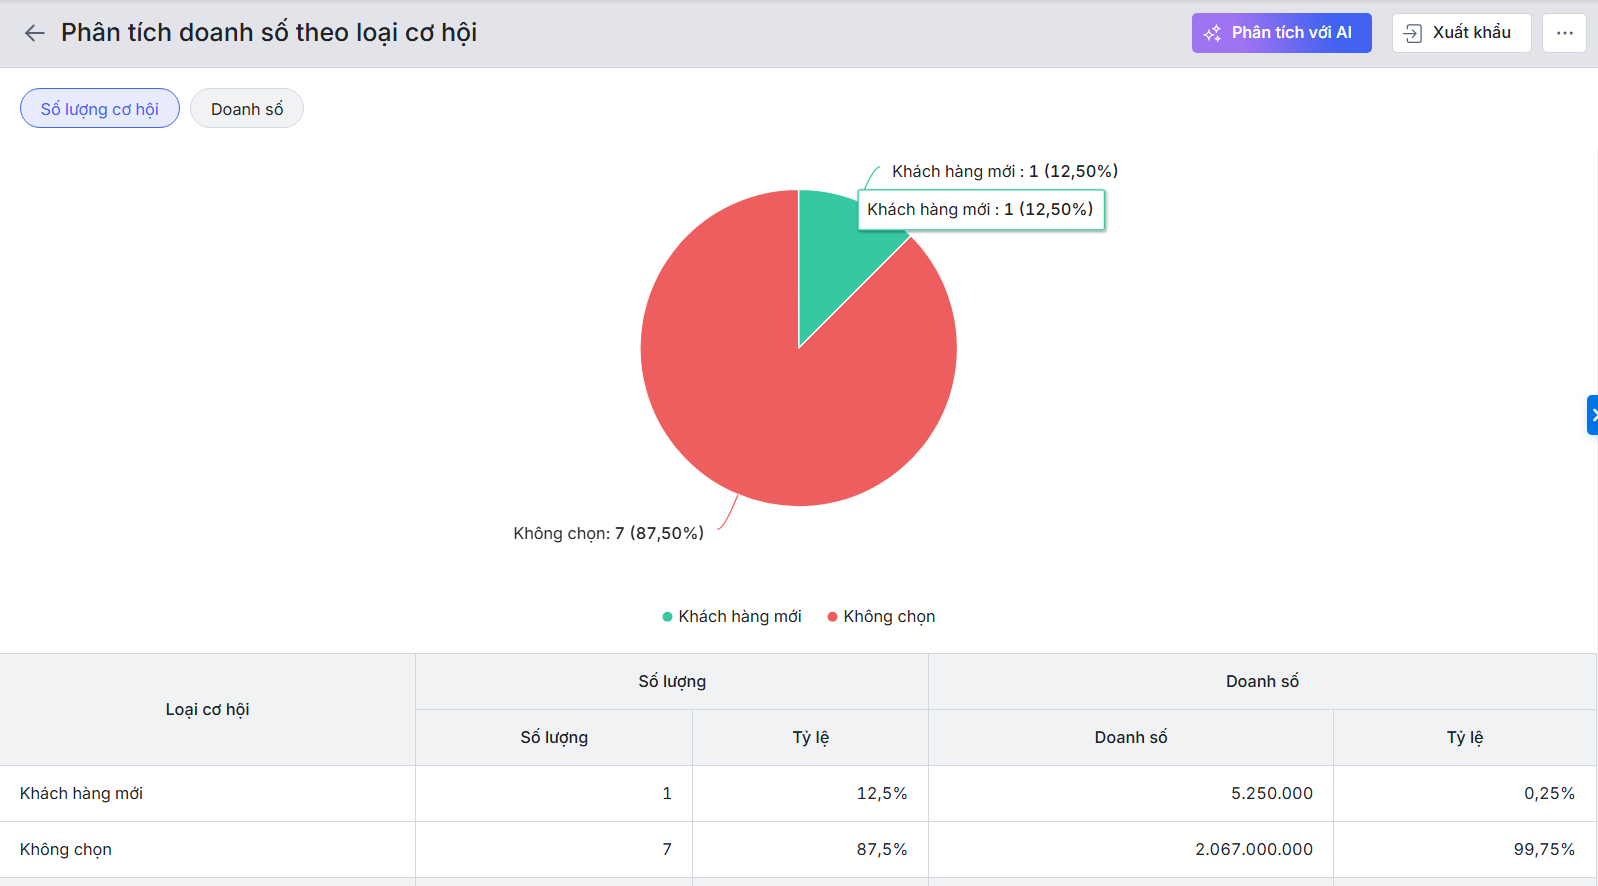Toggle the Khách hàng mới legend entry
Image resolution: width=1598 pixels, height=886 pixels.
pos(732,617)
